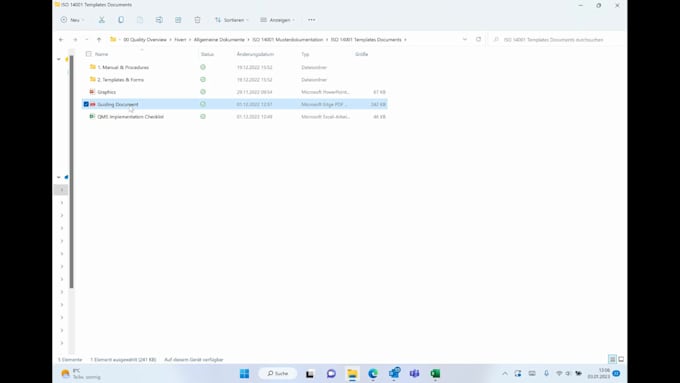The image size is (680, 383).
Task: Click sync status icon of 1. Manual & Procedures
Action: 203,67
